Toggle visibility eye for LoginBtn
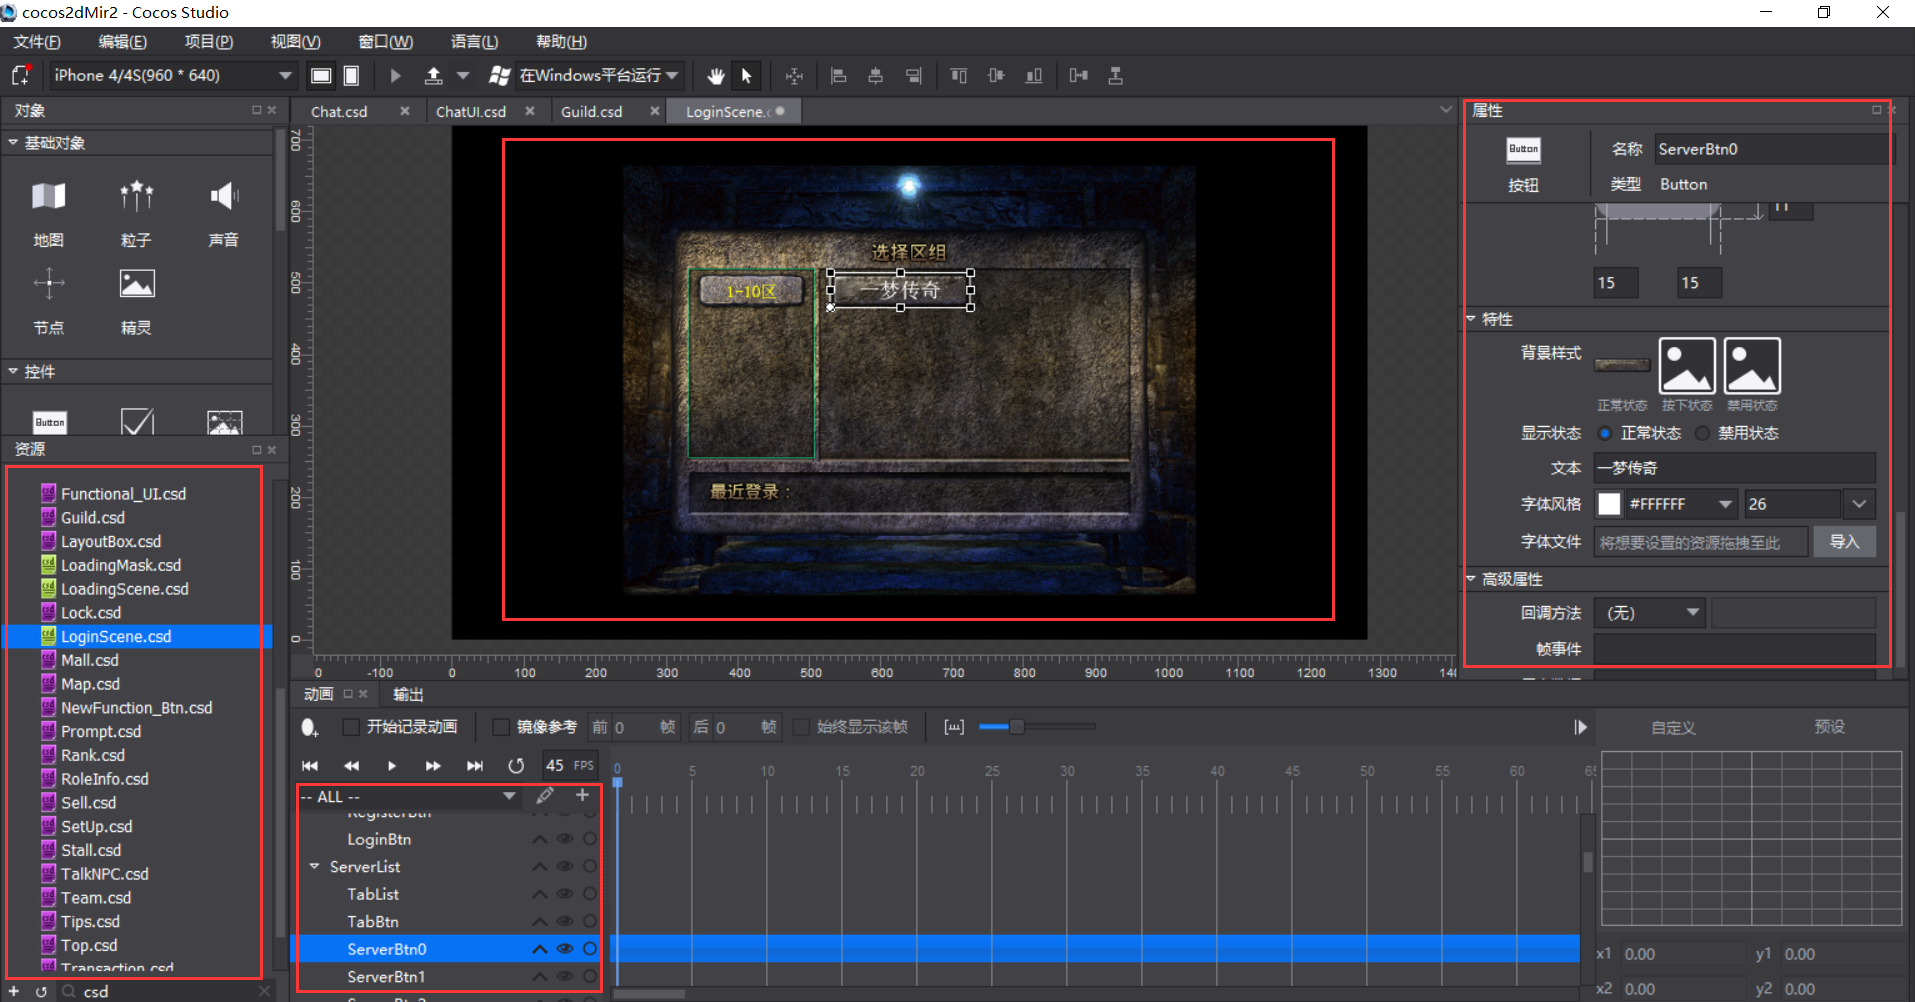The width and height of the screenshot is (1915, 1002). (x=565, y=839)
